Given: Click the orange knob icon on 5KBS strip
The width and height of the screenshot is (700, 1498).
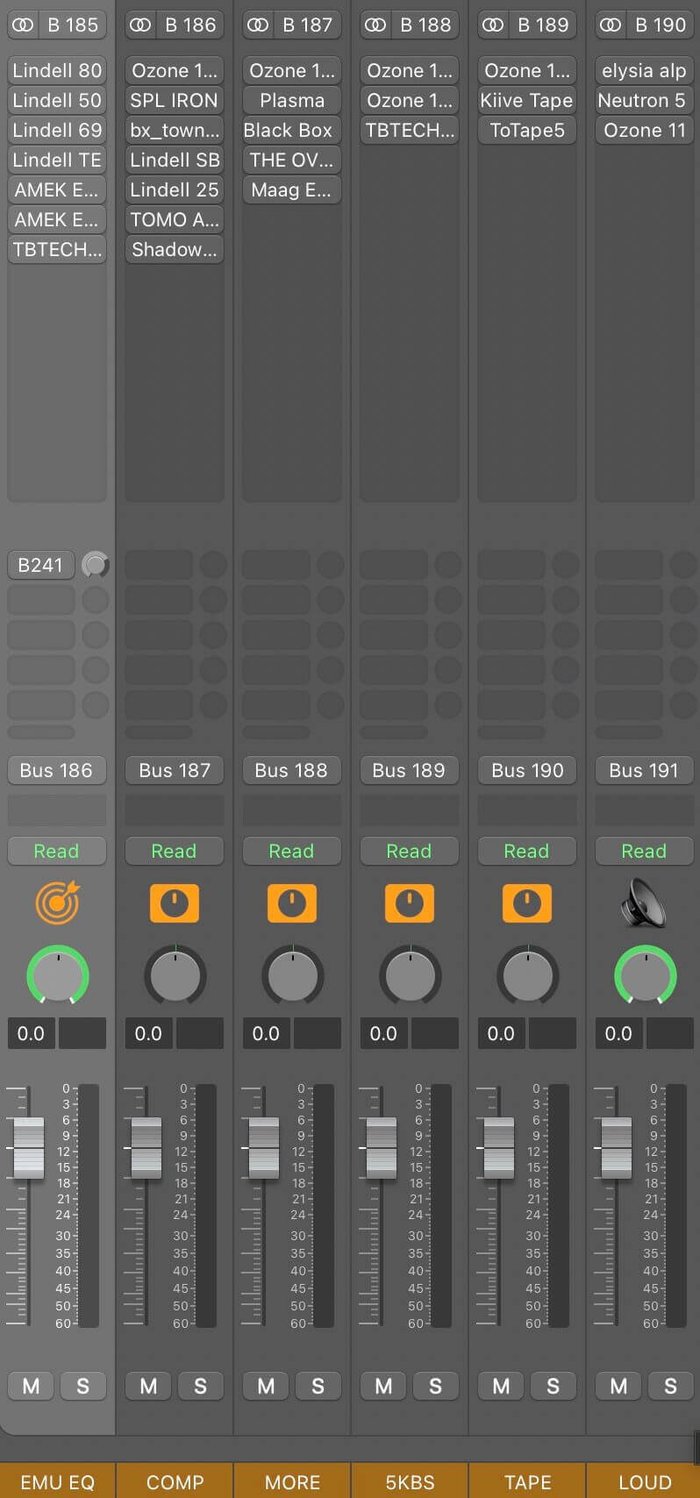Looking at the screenshot, I should [409, 903].
